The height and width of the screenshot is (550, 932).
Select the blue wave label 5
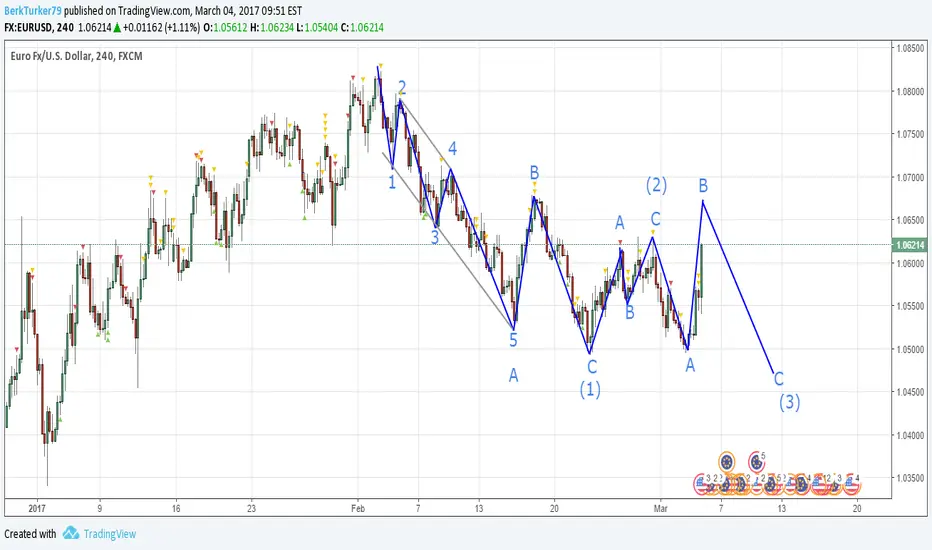(514, 340)
